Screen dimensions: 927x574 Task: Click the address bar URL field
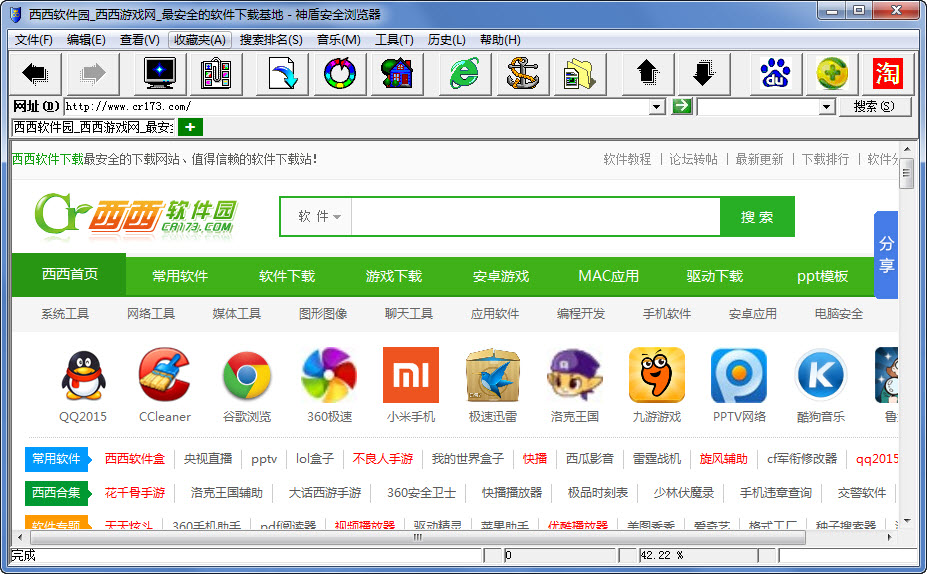(356, 107)
